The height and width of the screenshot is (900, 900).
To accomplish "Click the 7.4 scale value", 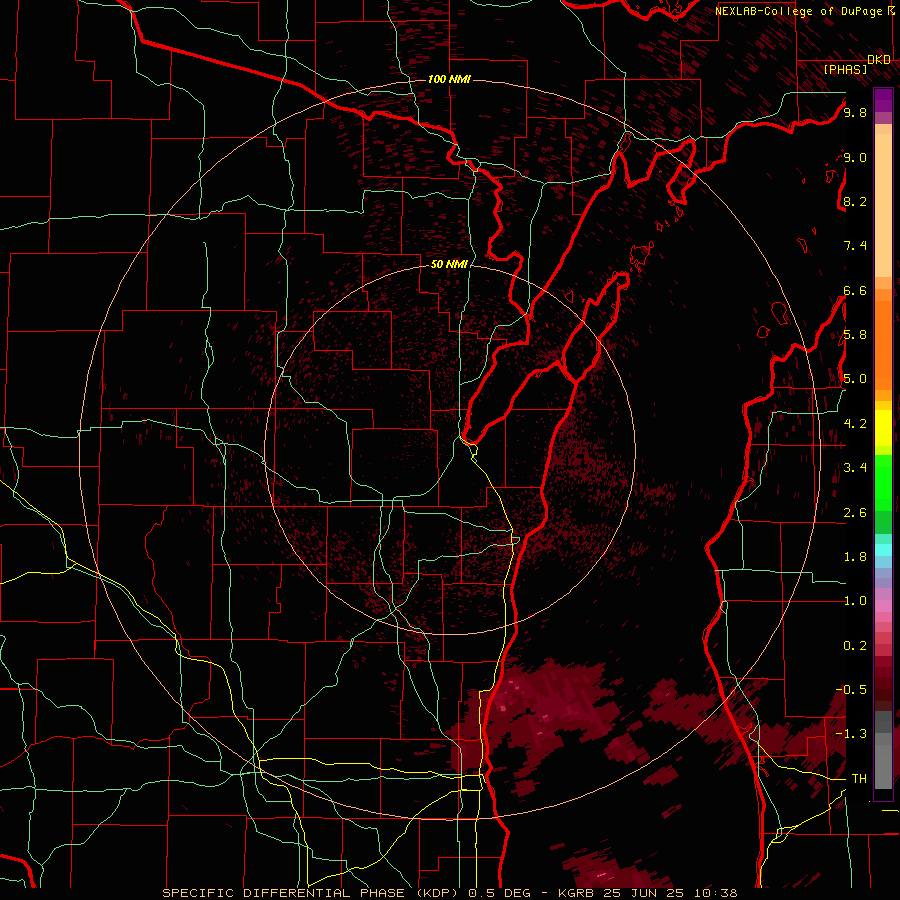I will point(855,246).
